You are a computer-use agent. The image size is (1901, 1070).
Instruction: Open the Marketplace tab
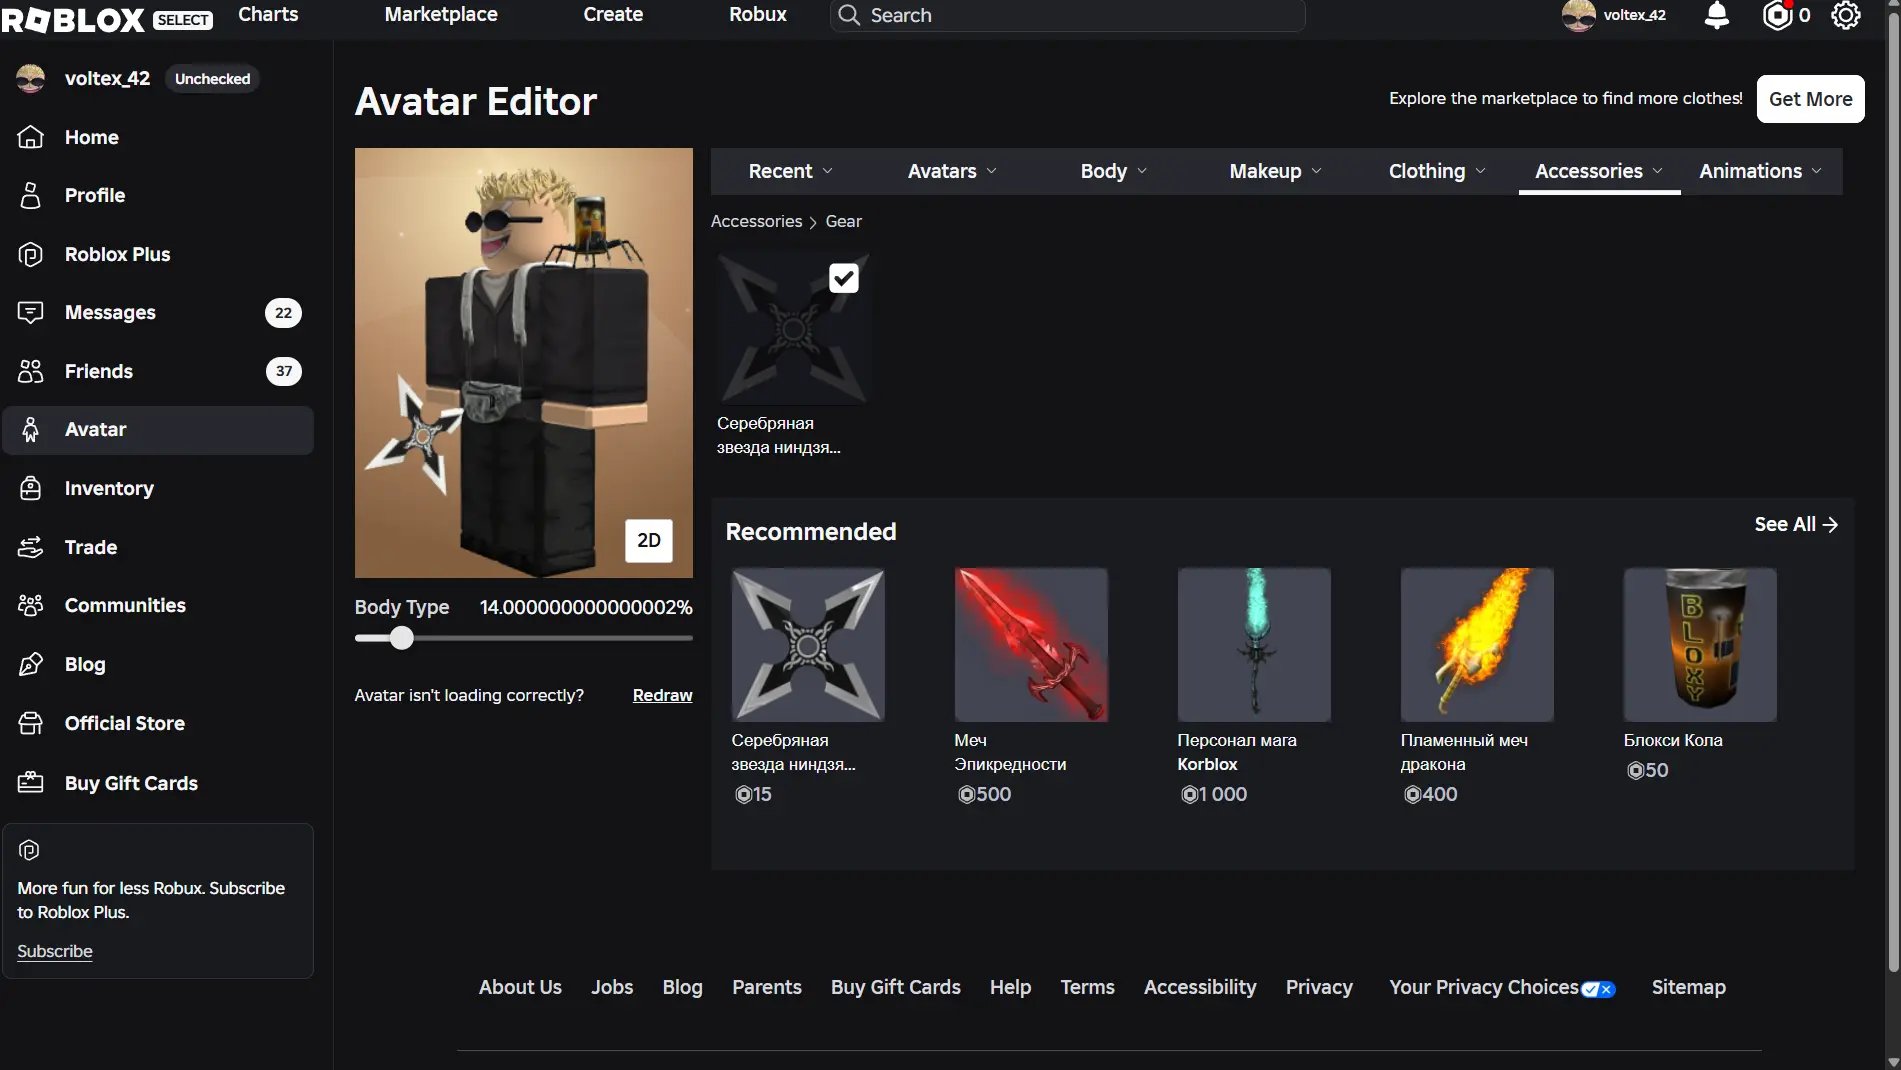441,15
